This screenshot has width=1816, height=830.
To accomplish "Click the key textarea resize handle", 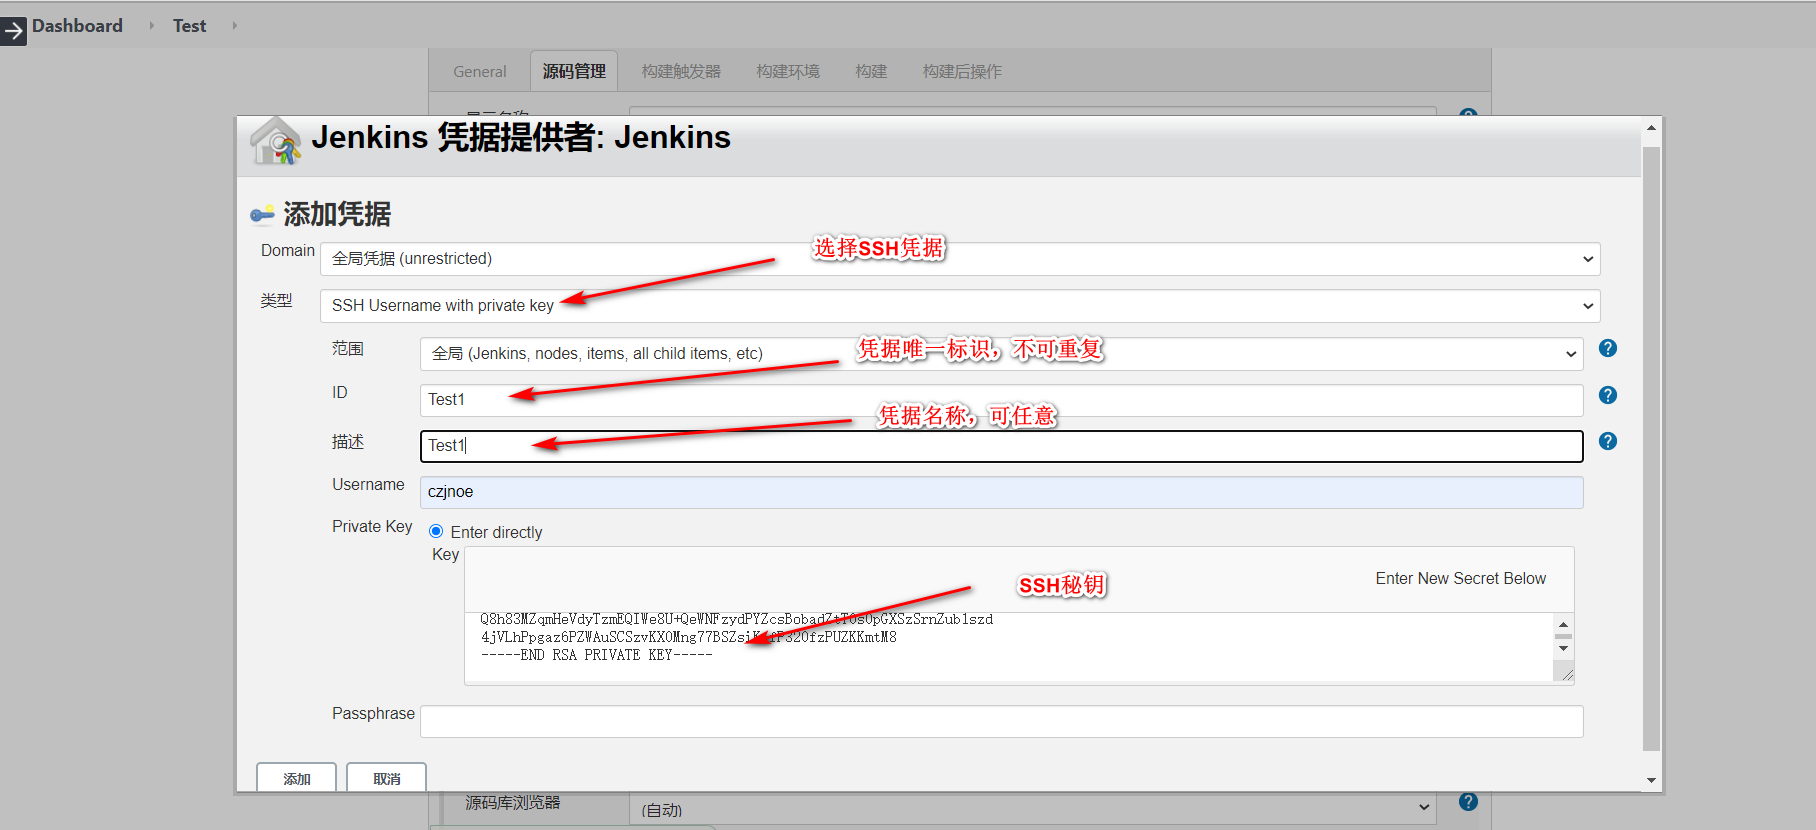I will point(1565,674).
